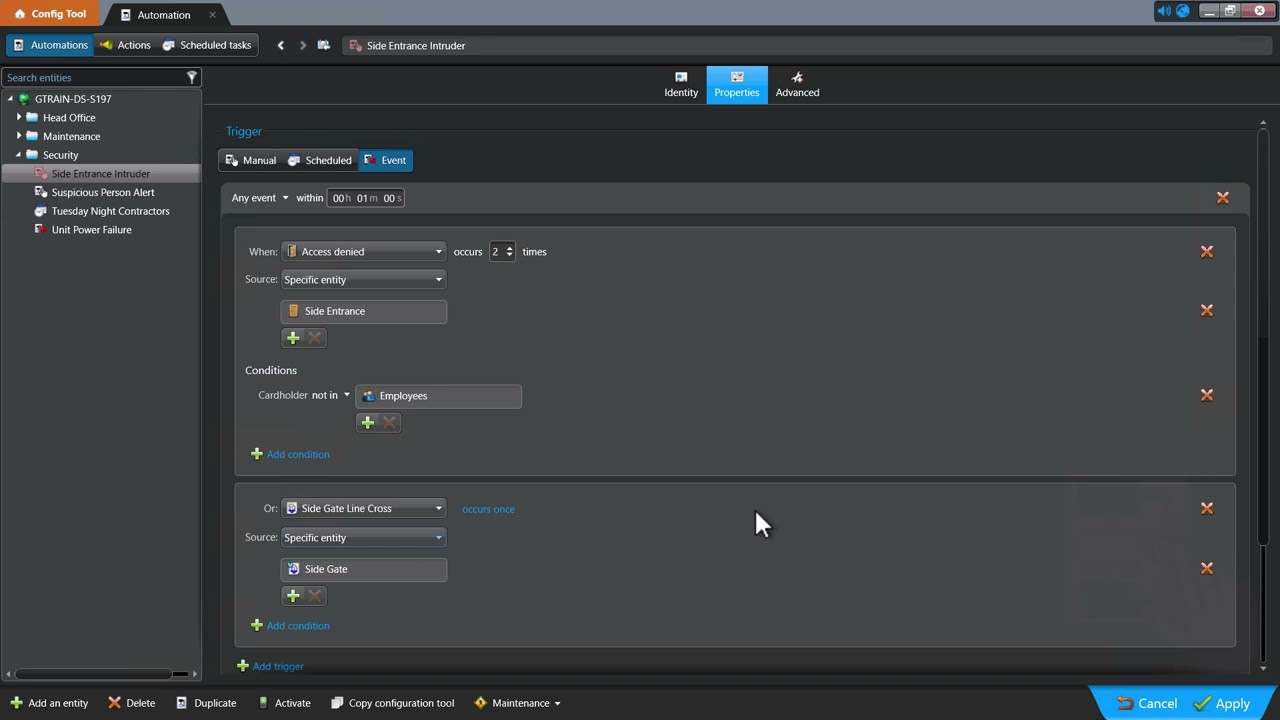This screenshot has height=720, width=1280.
Task: Open the Maintenance menu
Action: (517, 703)
